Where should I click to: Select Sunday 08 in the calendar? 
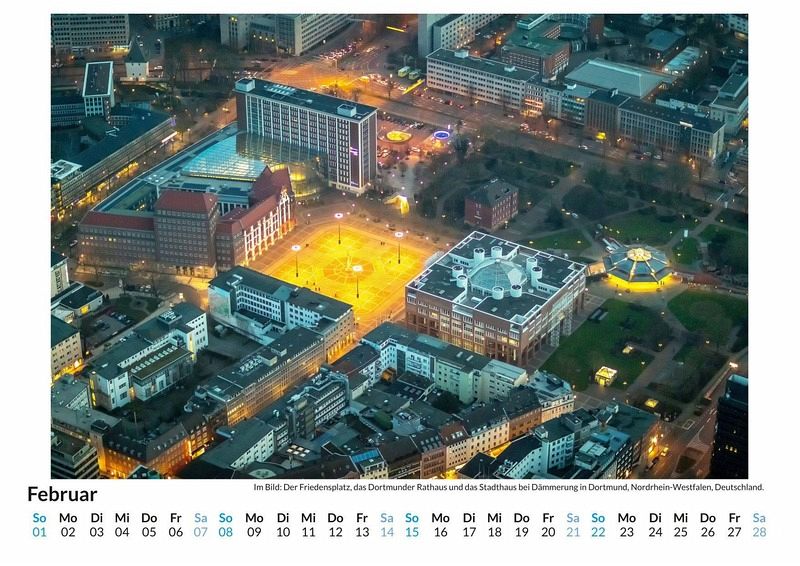[226, 525]
